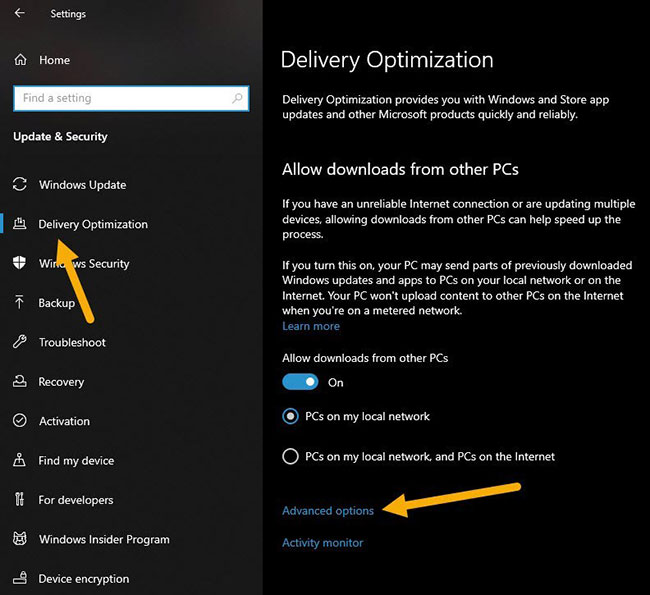
Task: Go to Windows Security section
Action: [x=84, y=263]
